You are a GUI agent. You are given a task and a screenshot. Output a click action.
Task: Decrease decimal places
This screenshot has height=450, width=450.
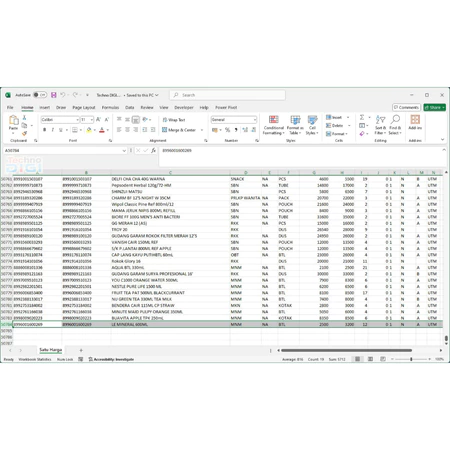click(254, 130)
